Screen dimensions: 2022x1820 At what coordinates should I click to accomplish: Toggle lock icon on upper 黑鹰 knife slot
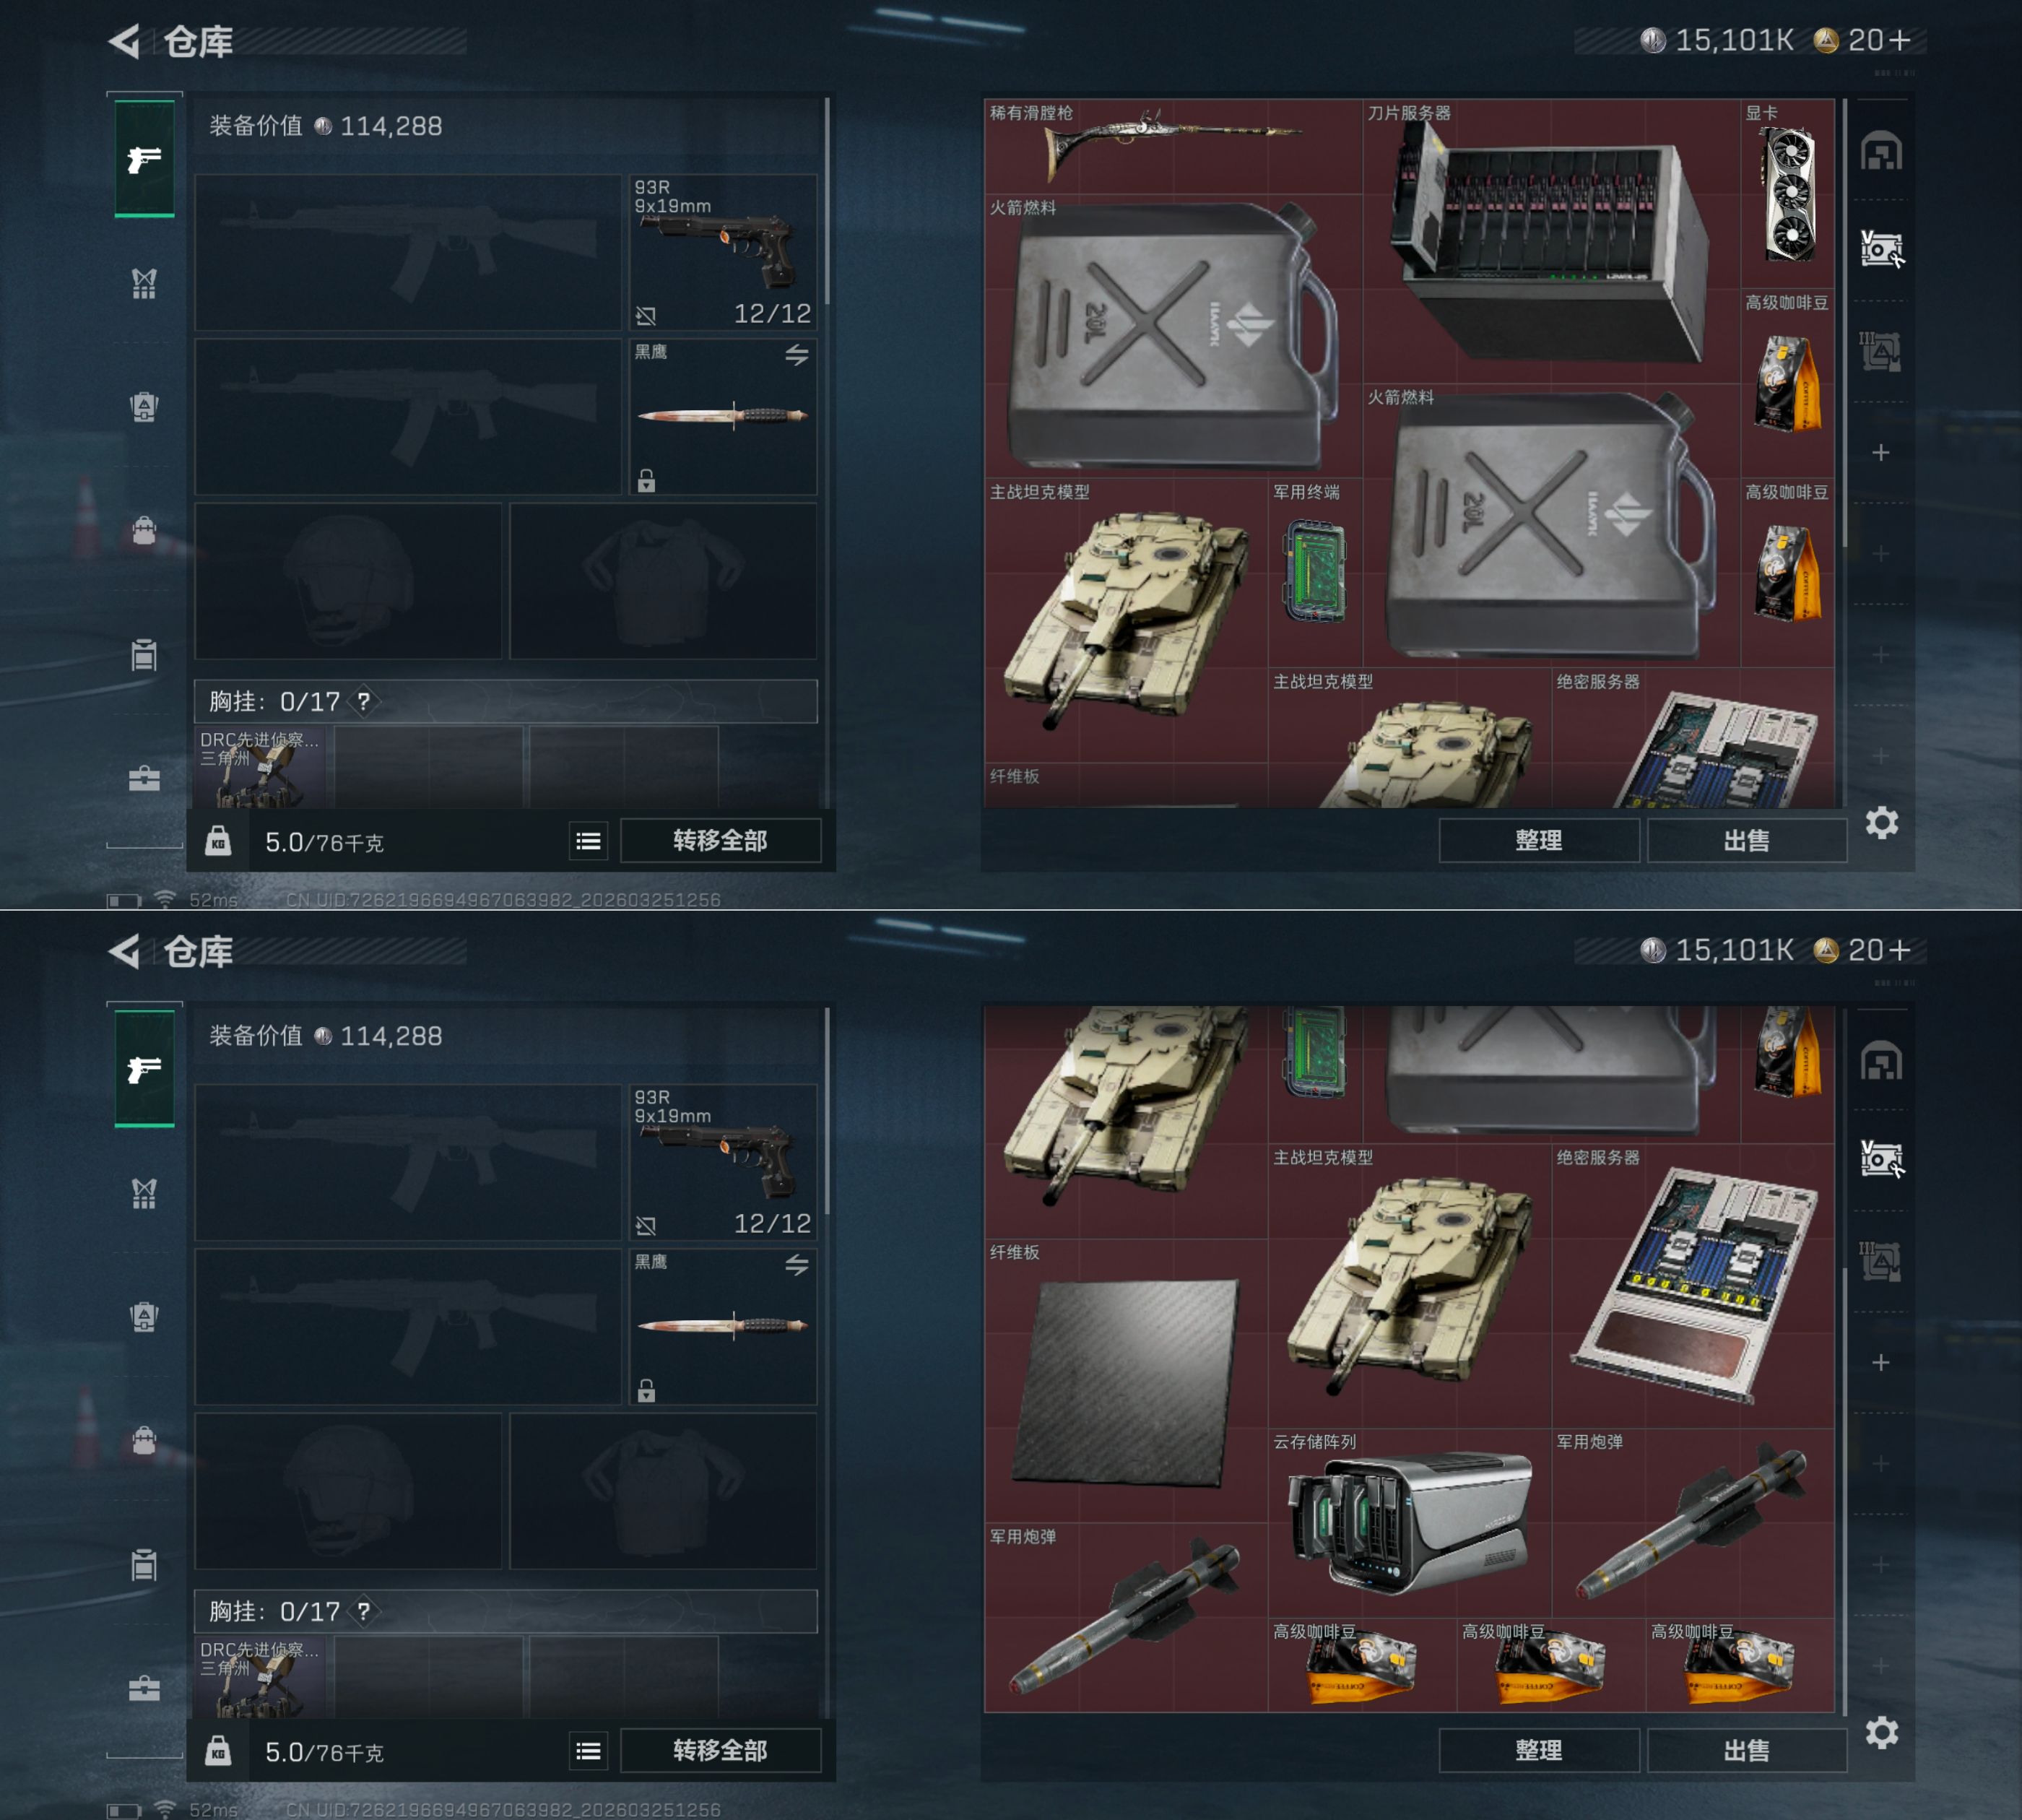point(646,481)
